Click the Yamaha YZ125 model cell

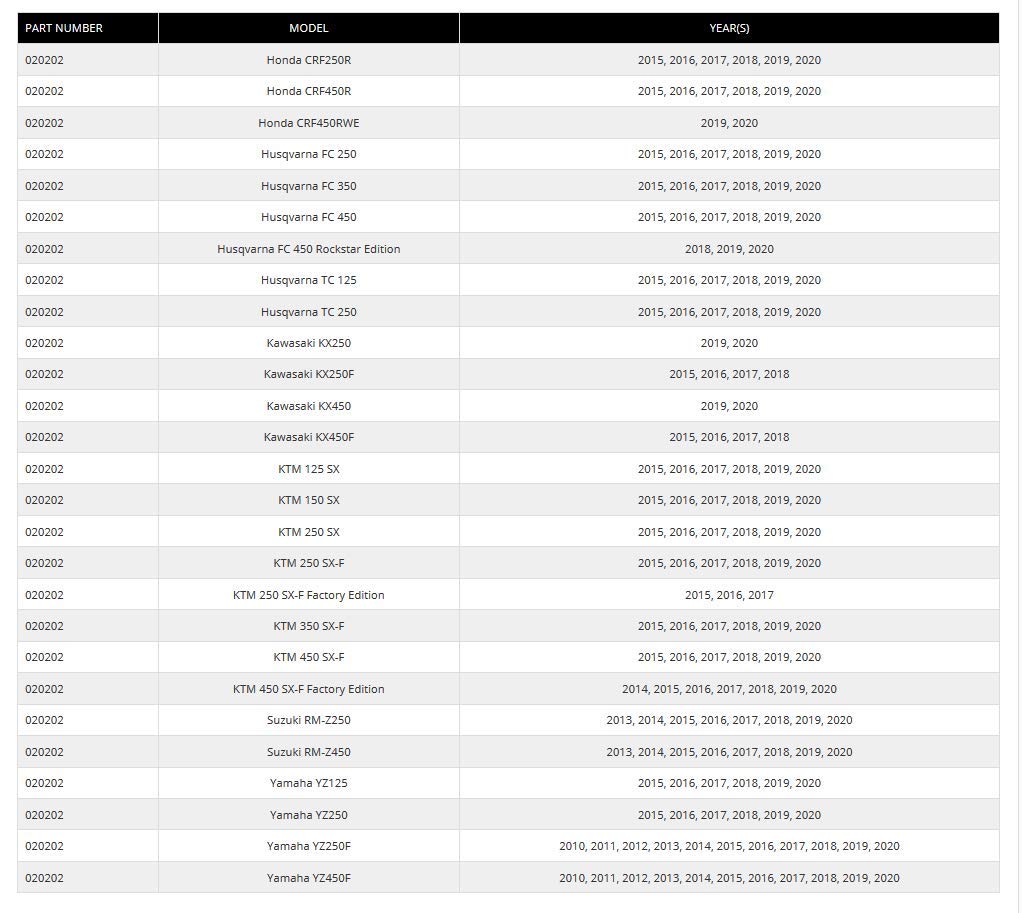(308, 783)
